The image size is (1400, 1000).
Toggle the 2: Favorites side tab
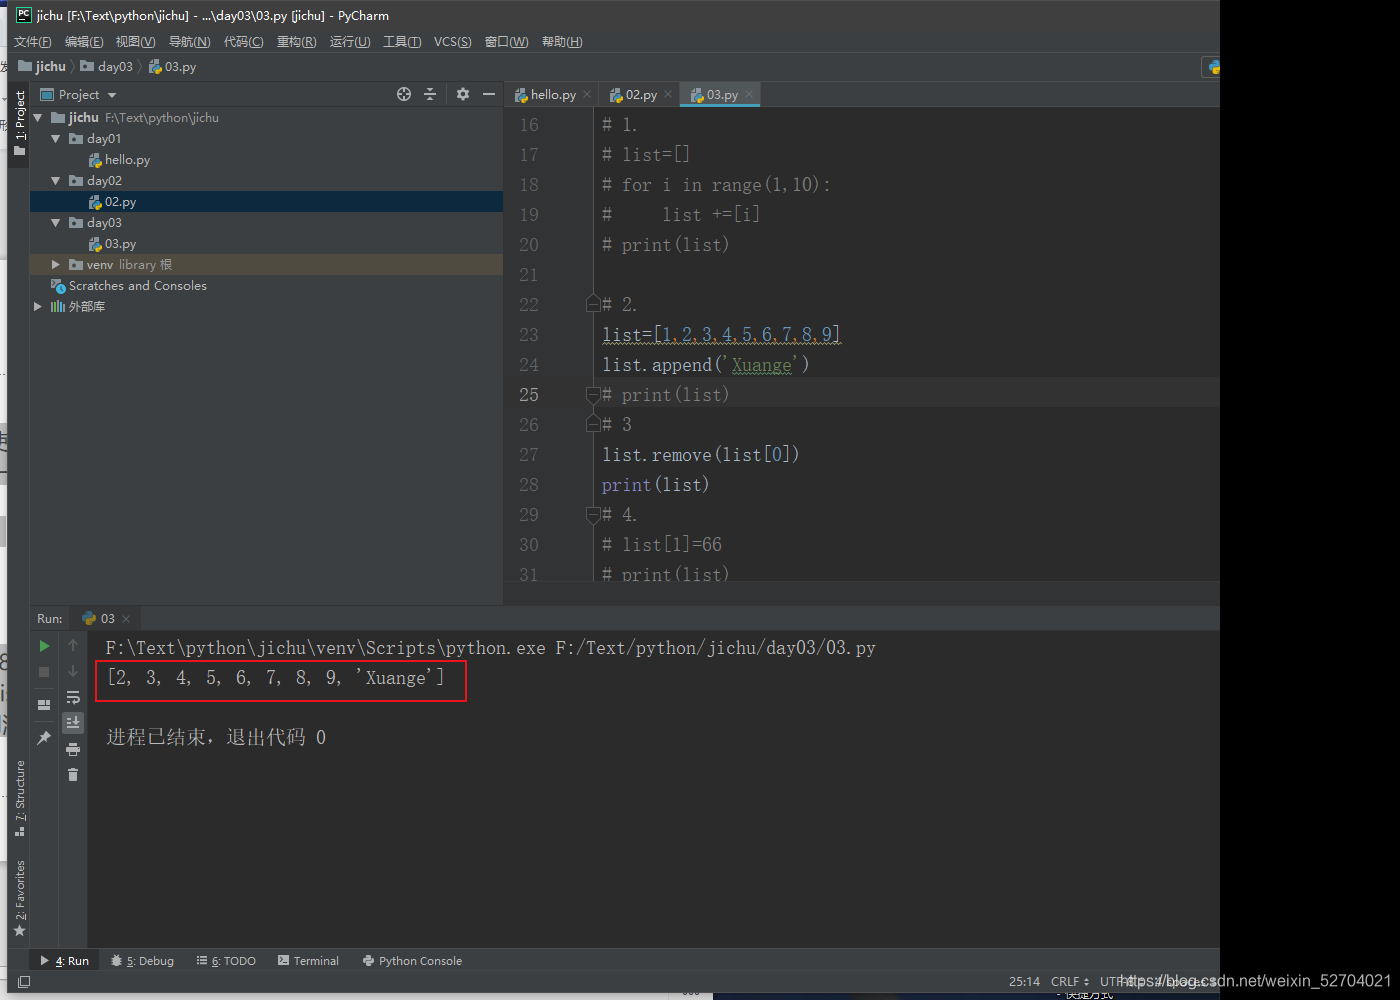20,898
